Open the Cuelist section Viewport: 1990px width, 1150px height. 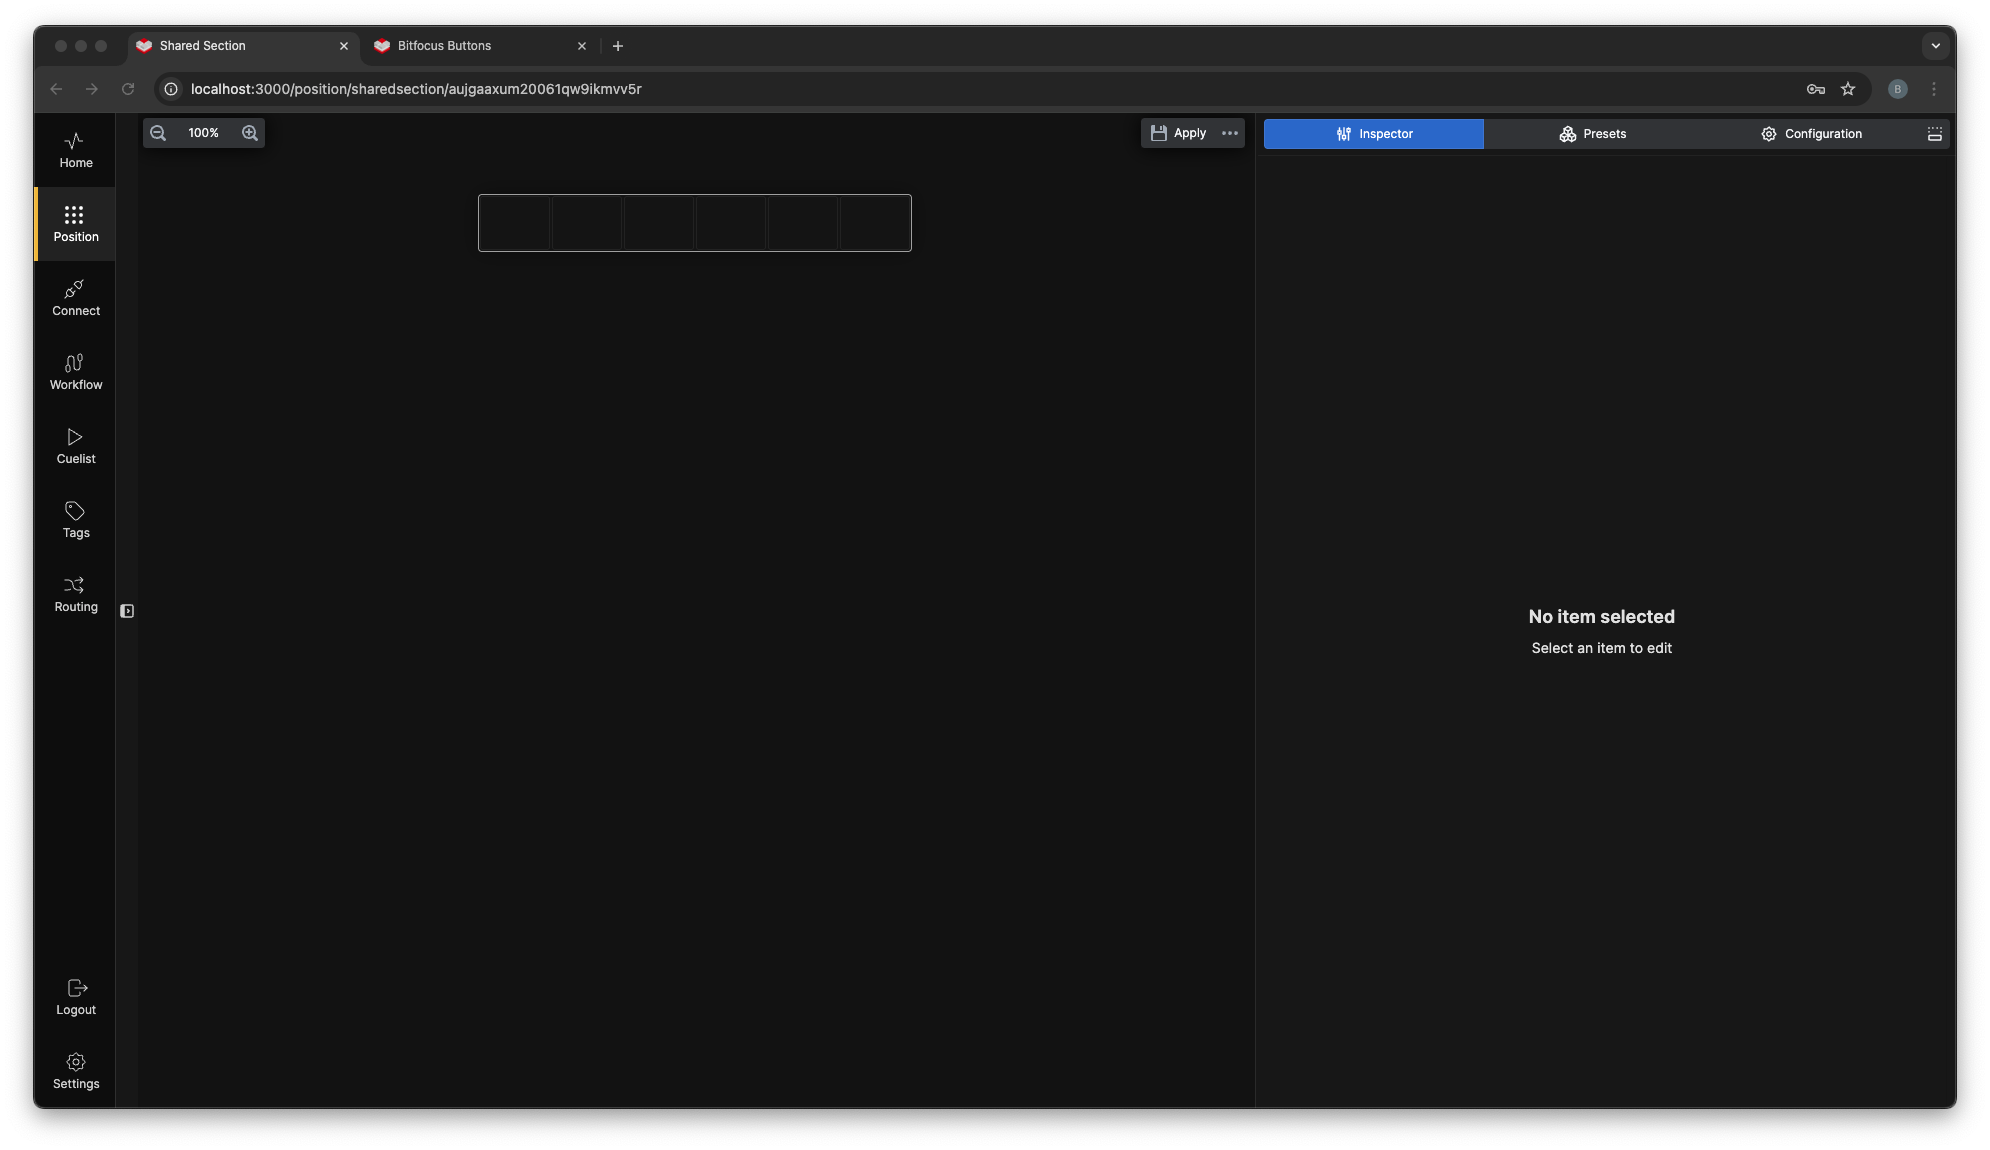click(x=75, y=446)
